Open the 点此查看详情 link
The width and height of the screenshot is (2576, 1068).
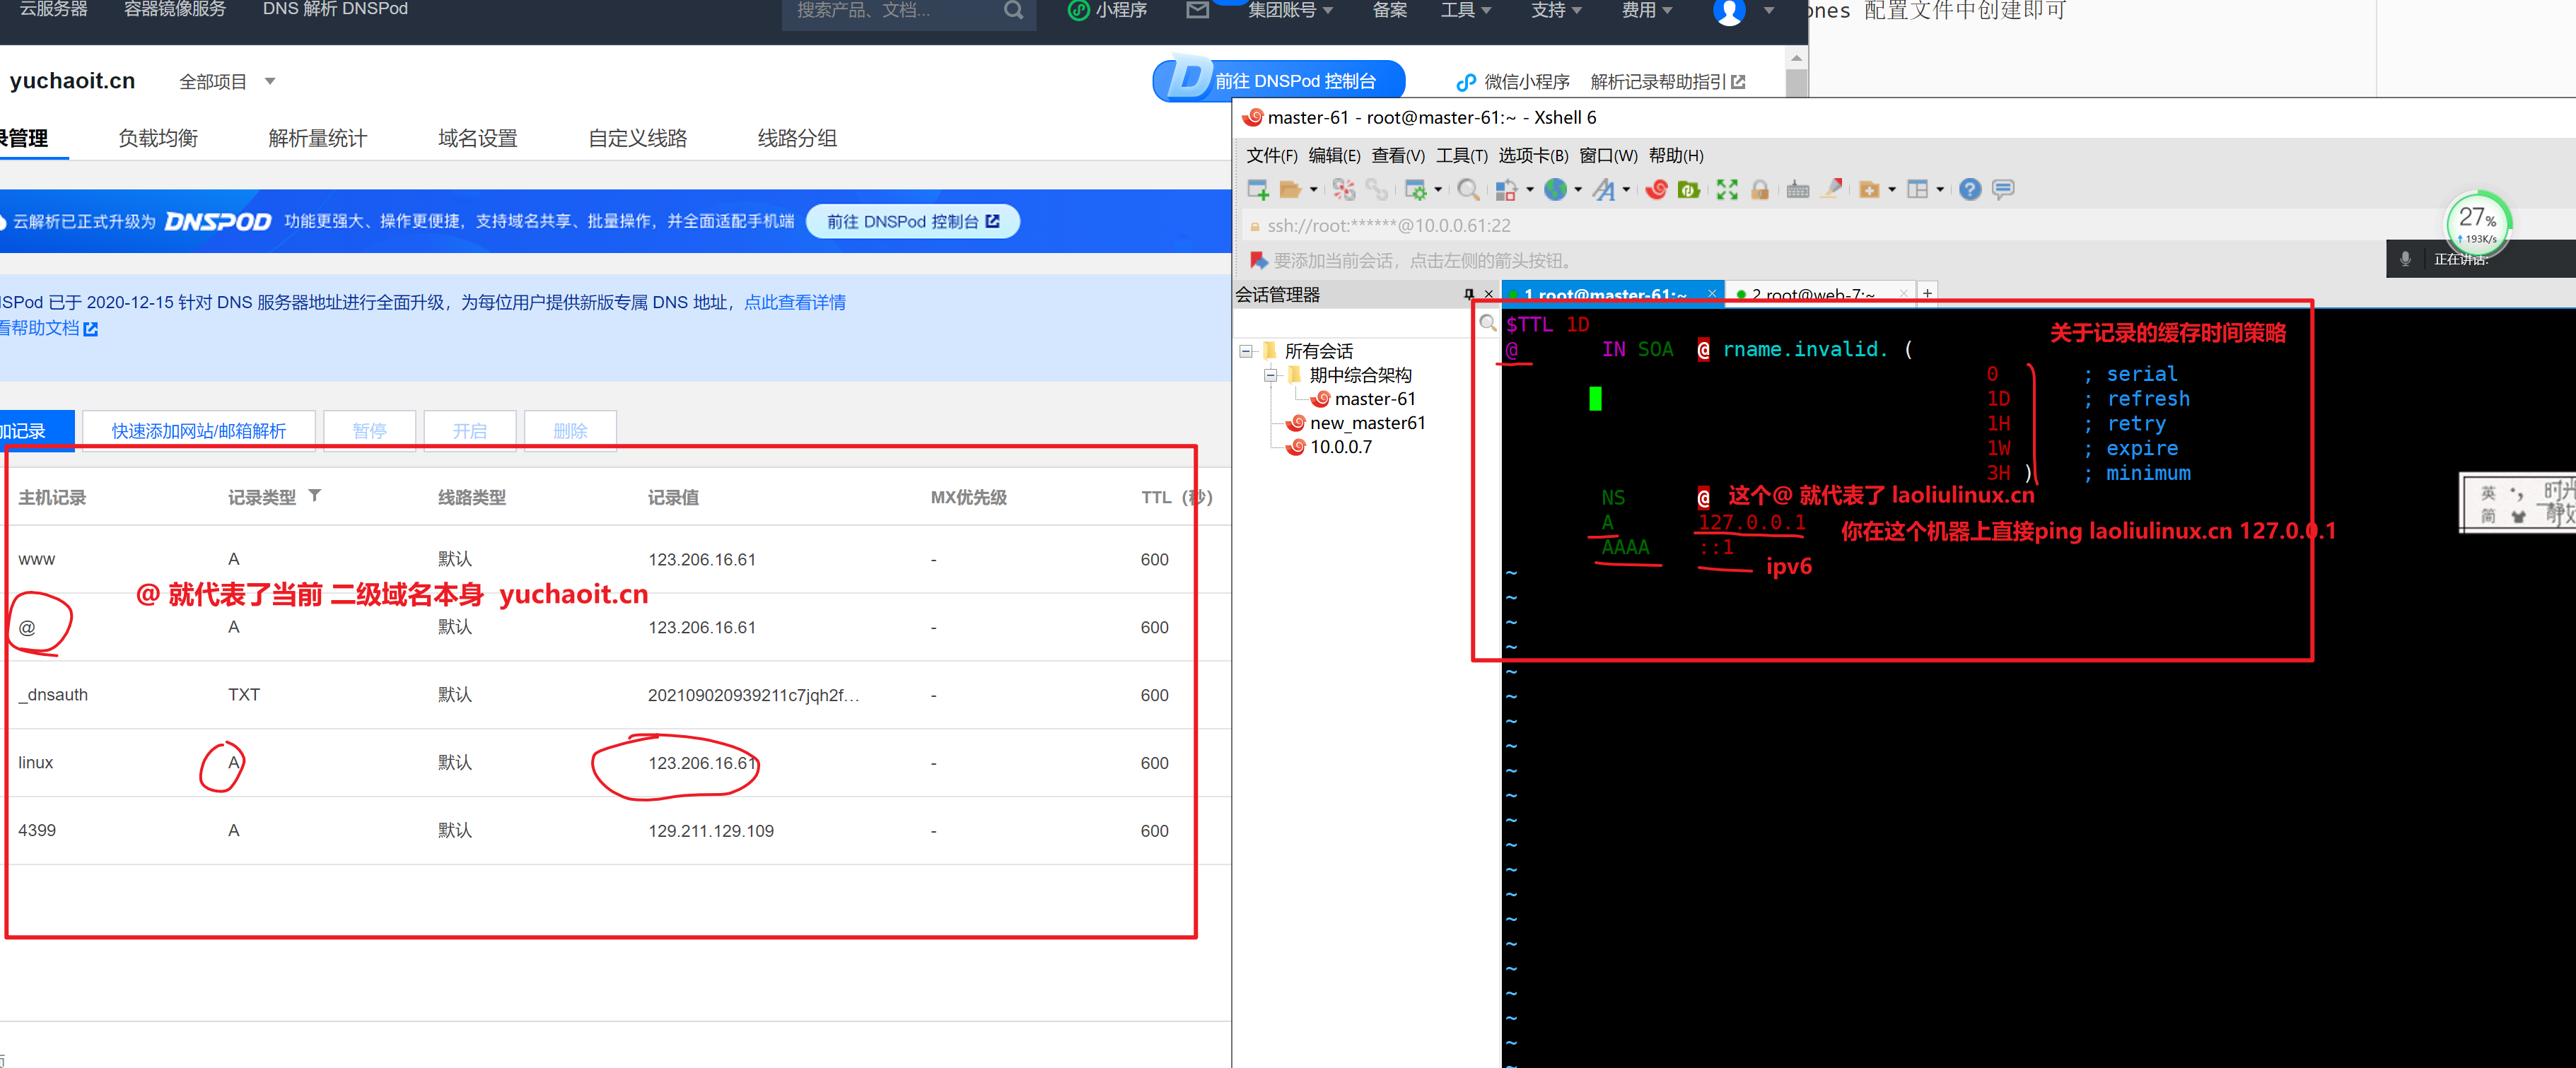point(795,302)
